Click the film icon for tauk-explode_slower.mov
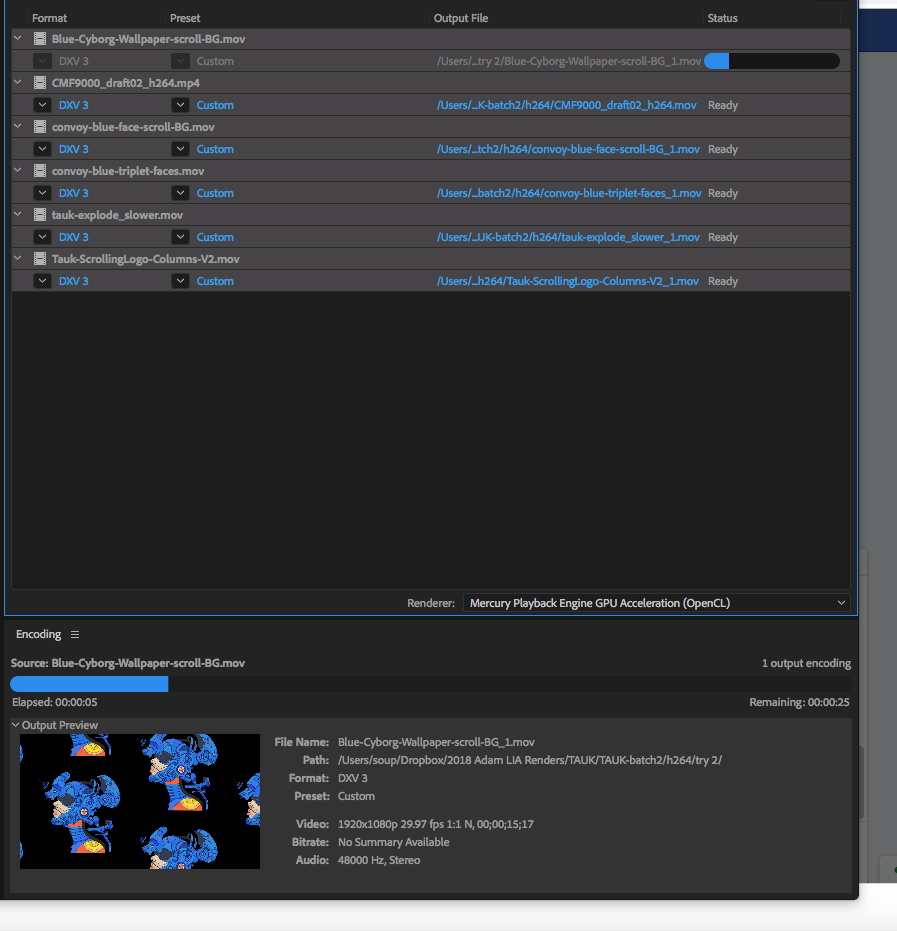 (x=40, y=215)
